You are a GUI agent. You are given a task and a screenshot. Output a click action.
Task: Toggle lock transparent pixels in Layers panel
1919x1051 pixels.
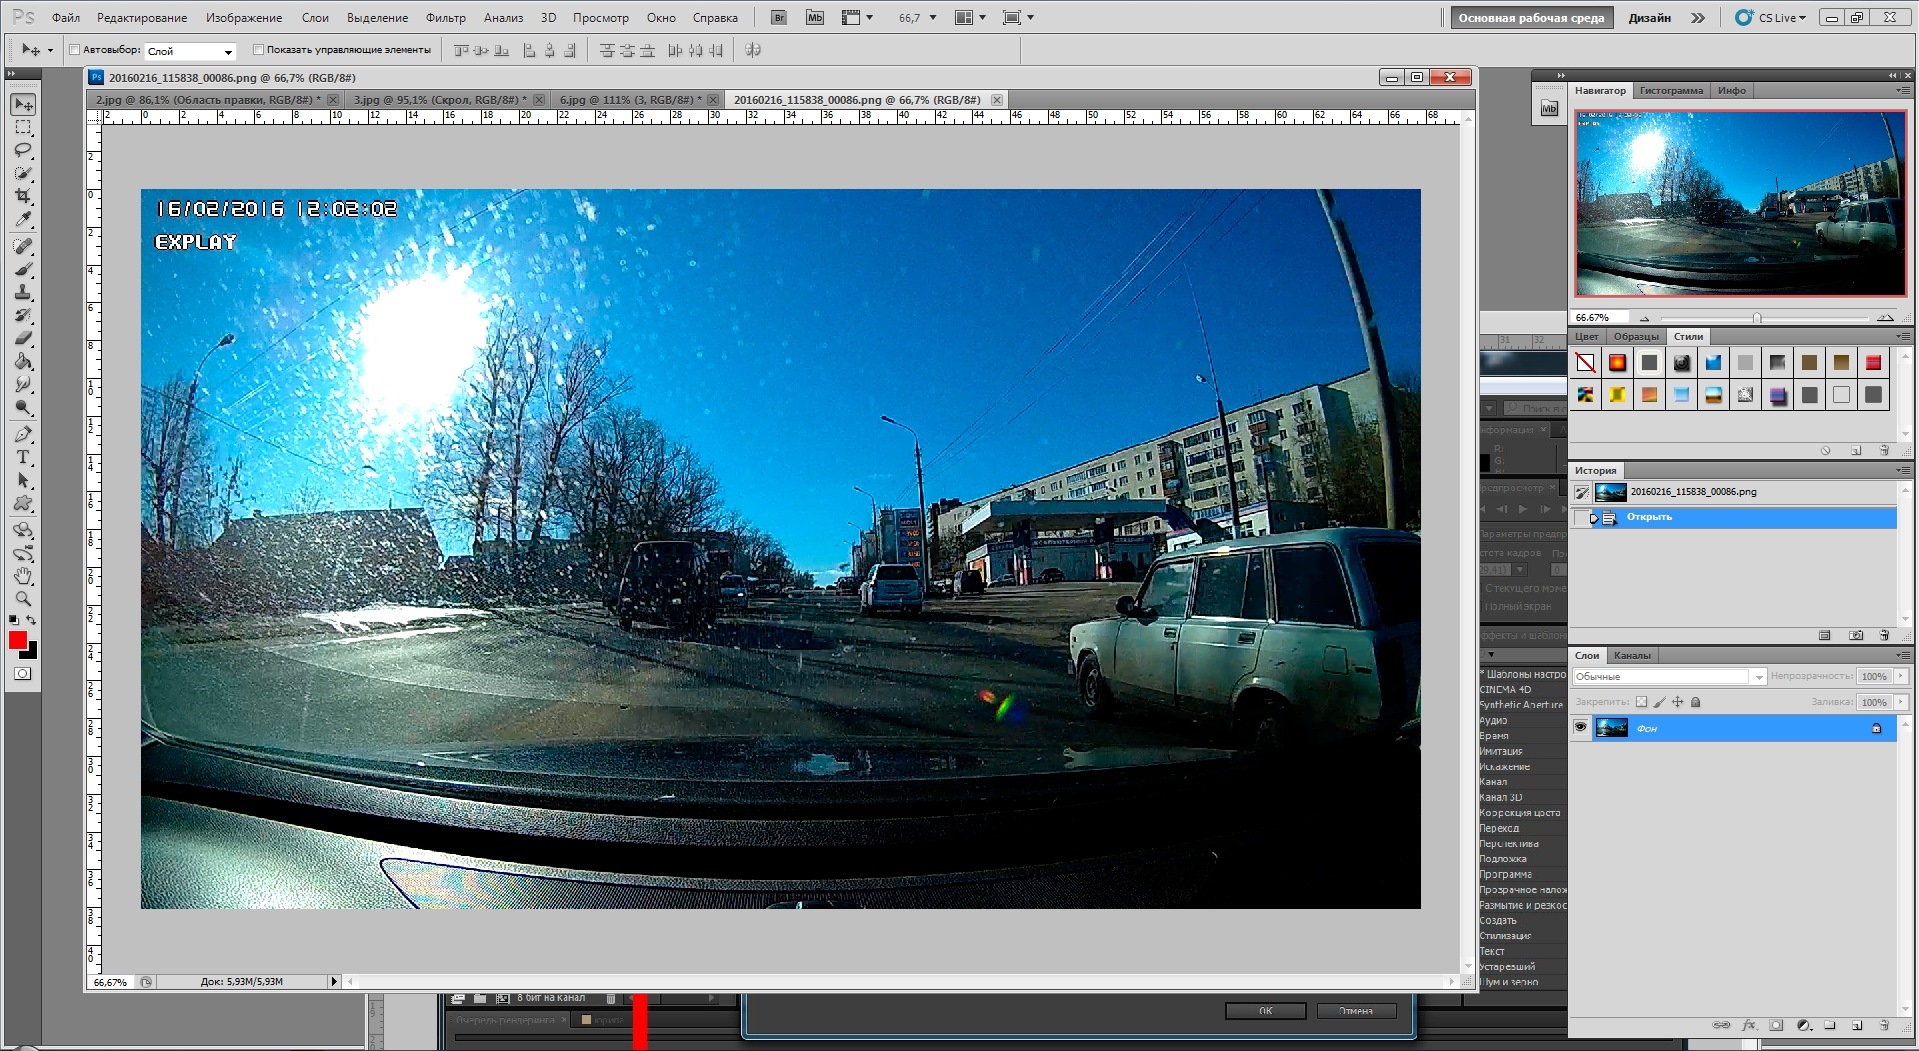(1641, 702)
